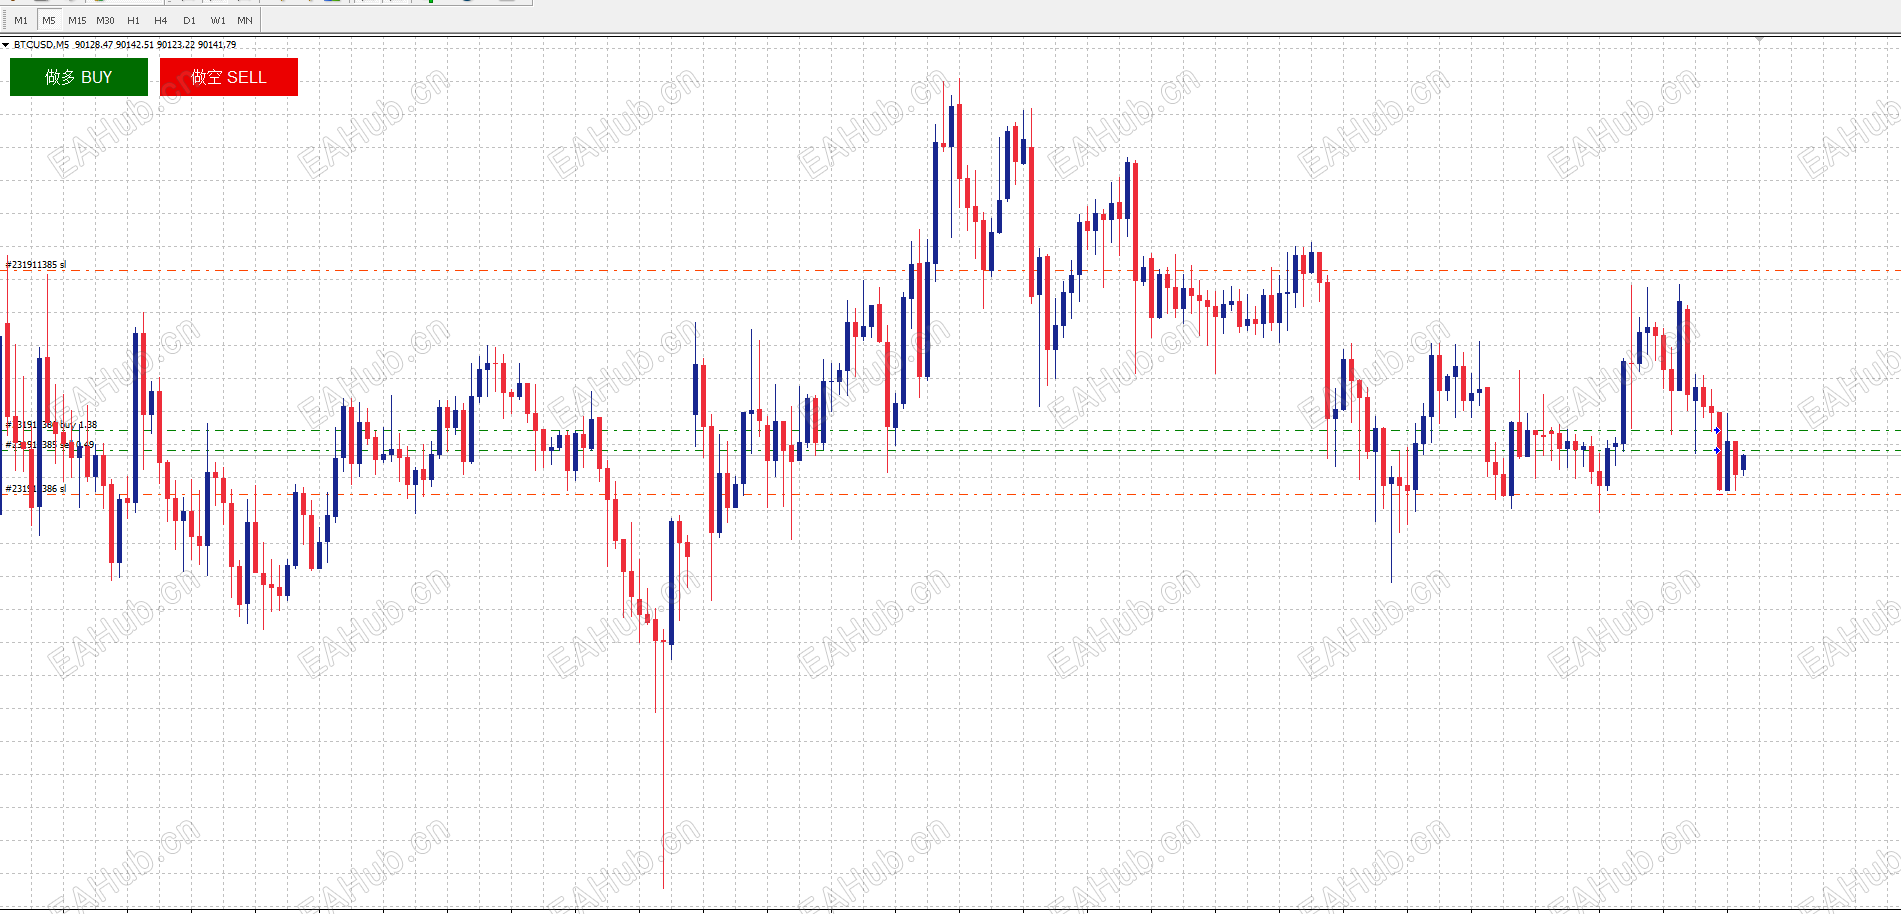Click the blue entry arrow on sell order line

click(1717, 451)
